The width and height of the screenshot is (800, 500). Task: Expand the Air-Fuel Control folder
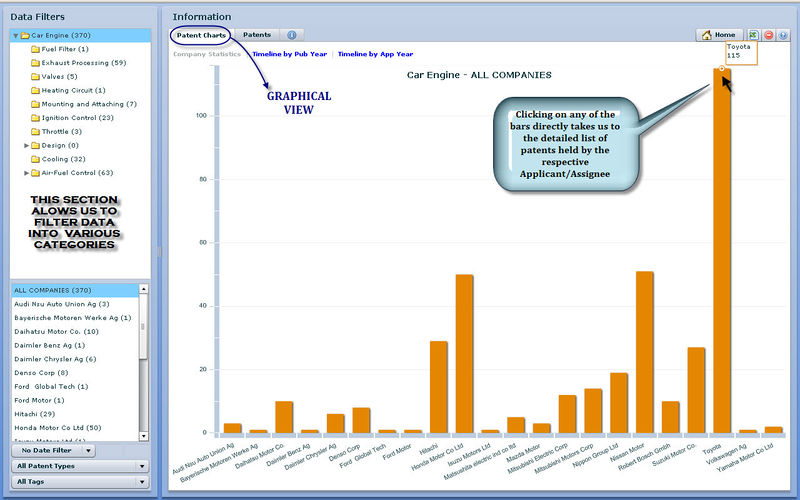(x=27, y=173)
